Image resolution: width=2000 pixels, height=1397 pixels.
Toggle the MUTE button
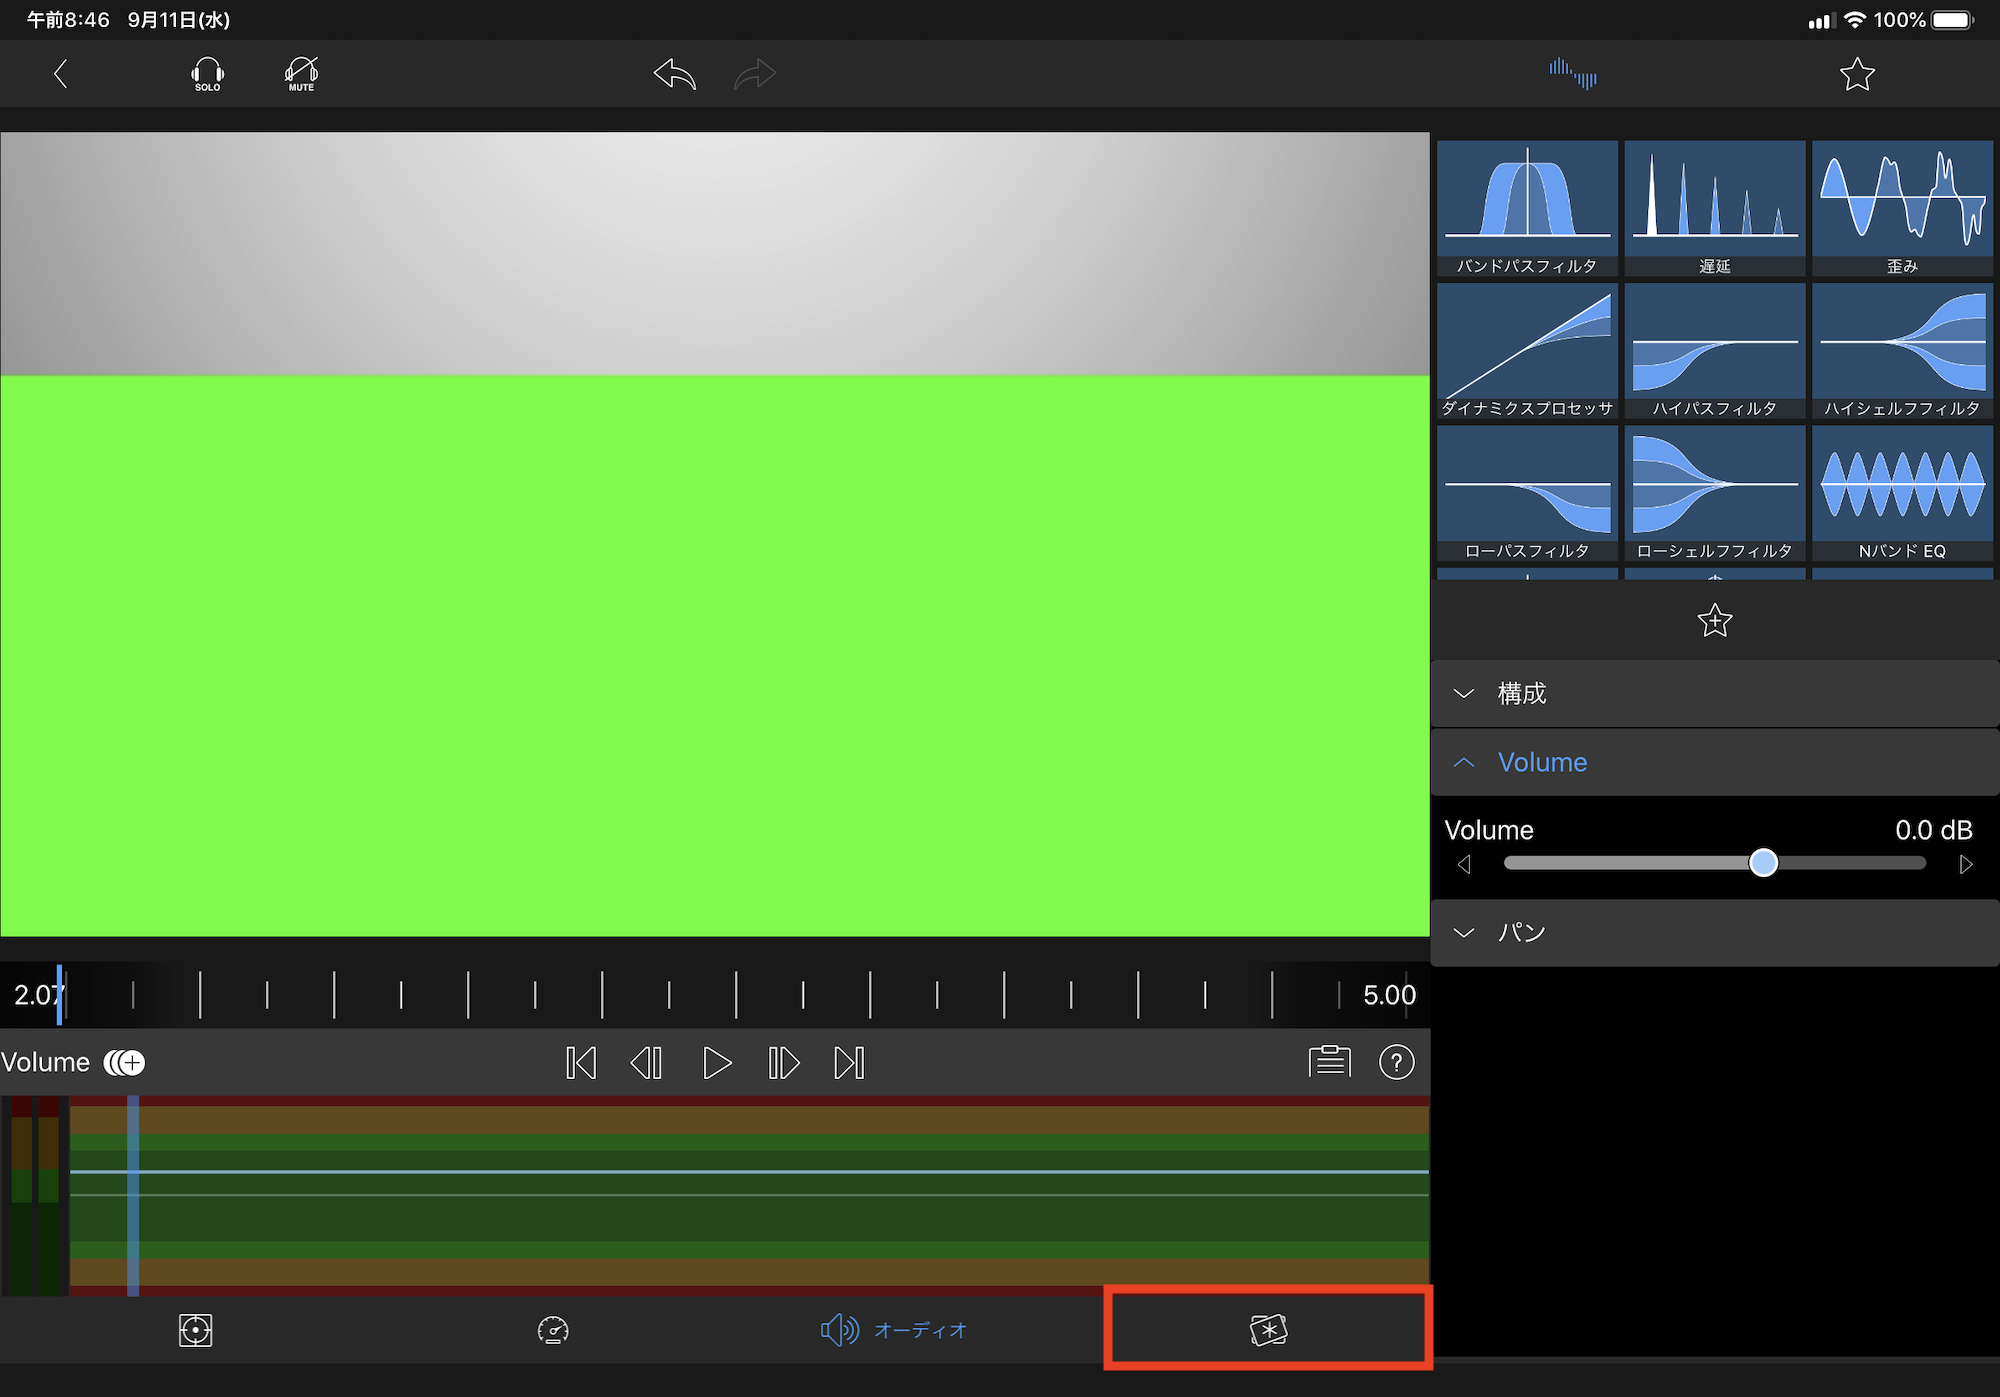pos(301,74)
